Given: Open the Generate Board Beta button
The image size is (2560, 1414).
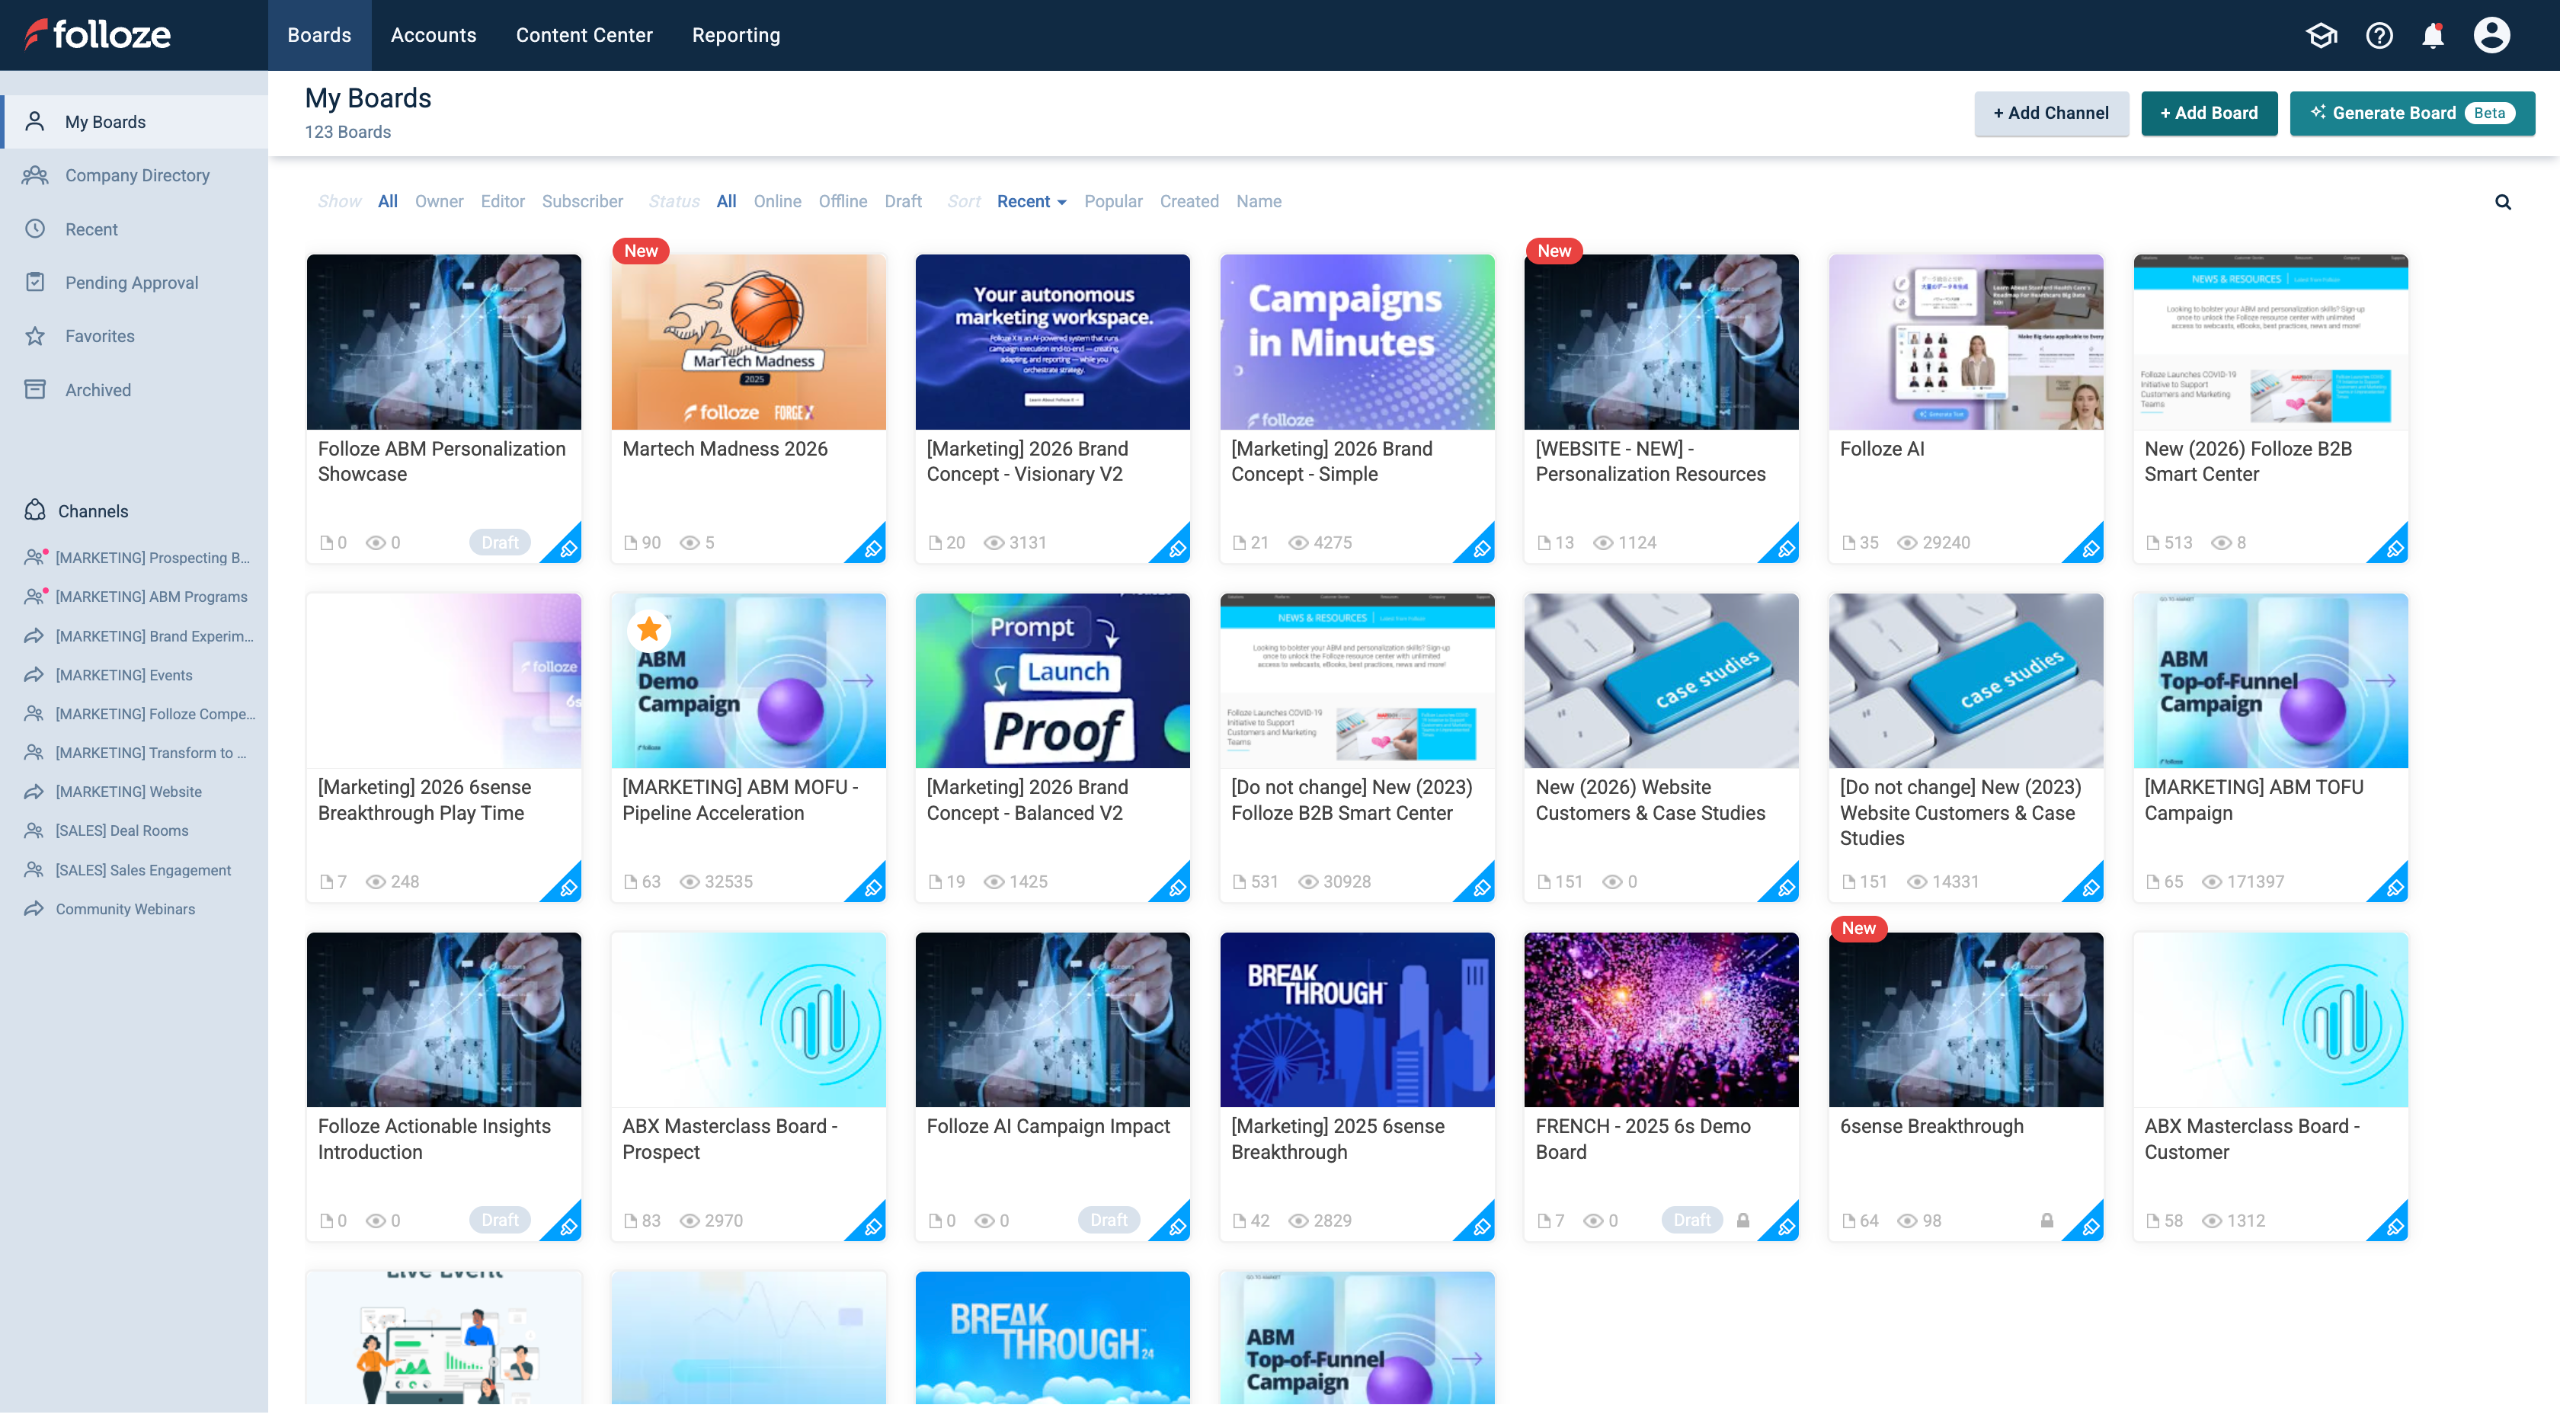Looking at the screenshot, I should click(x=2411, y=113).
